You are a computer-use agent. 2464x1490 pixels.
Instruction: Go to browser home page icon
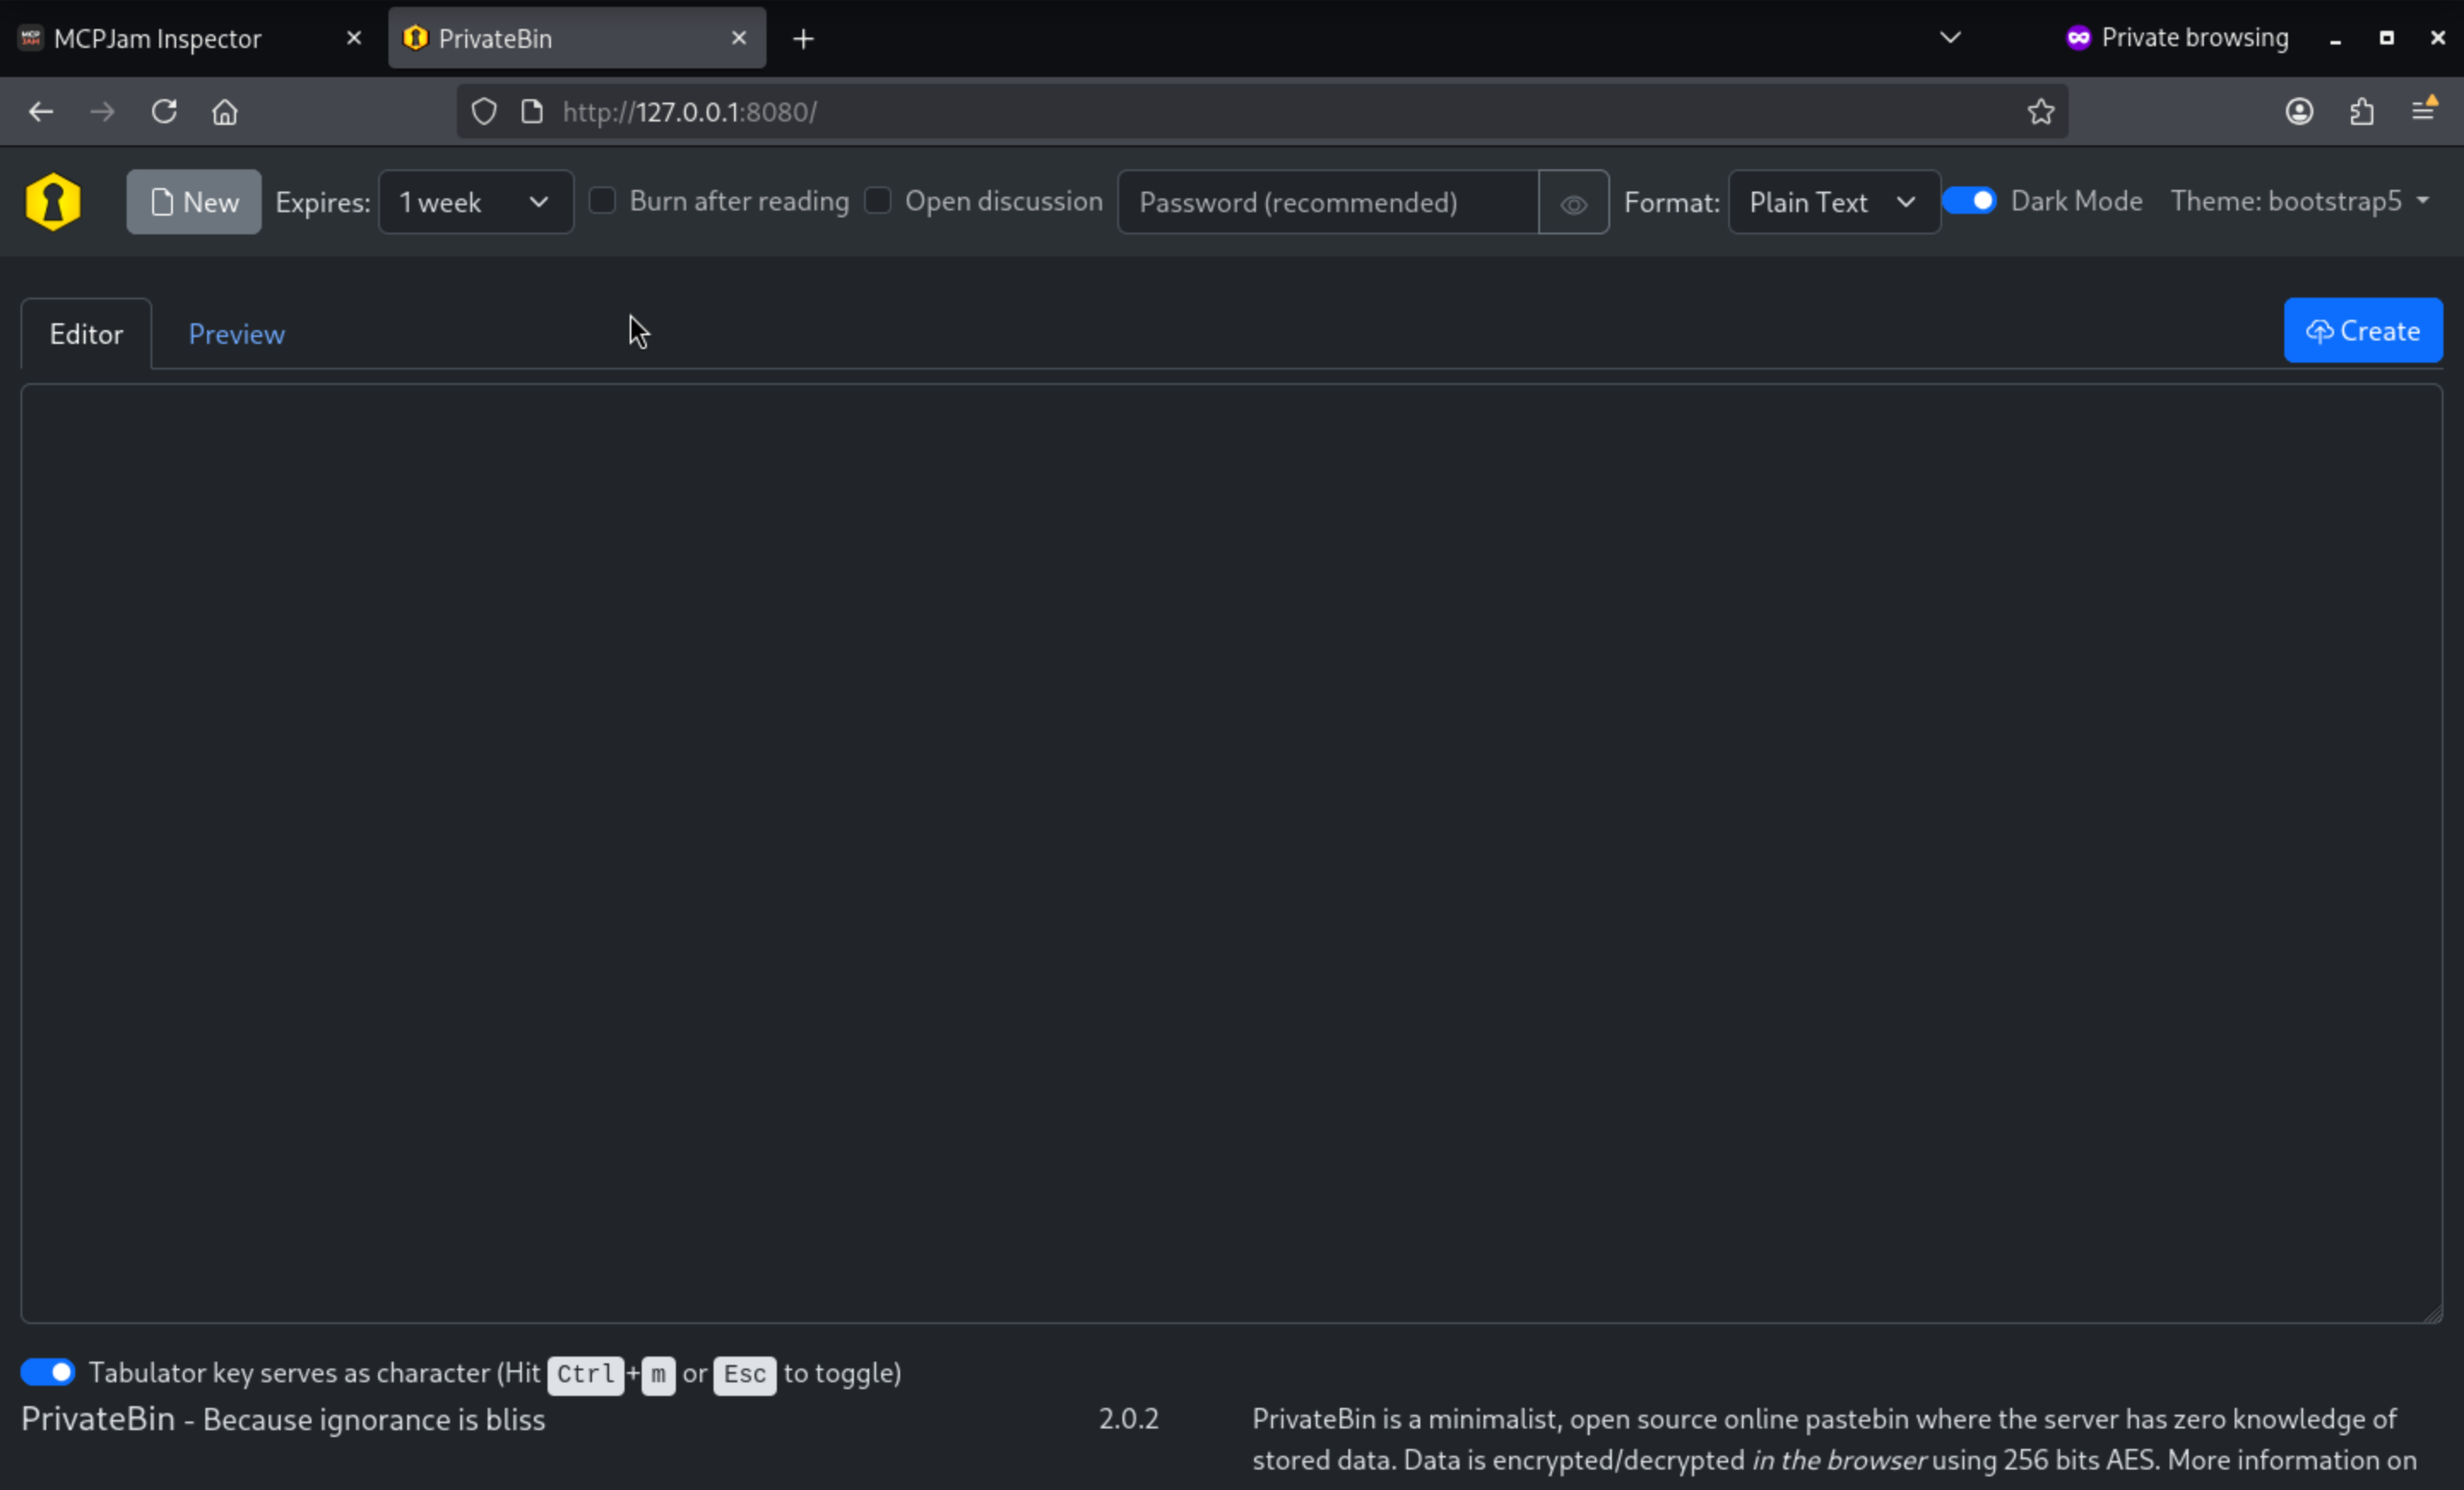tap(225, 112)
